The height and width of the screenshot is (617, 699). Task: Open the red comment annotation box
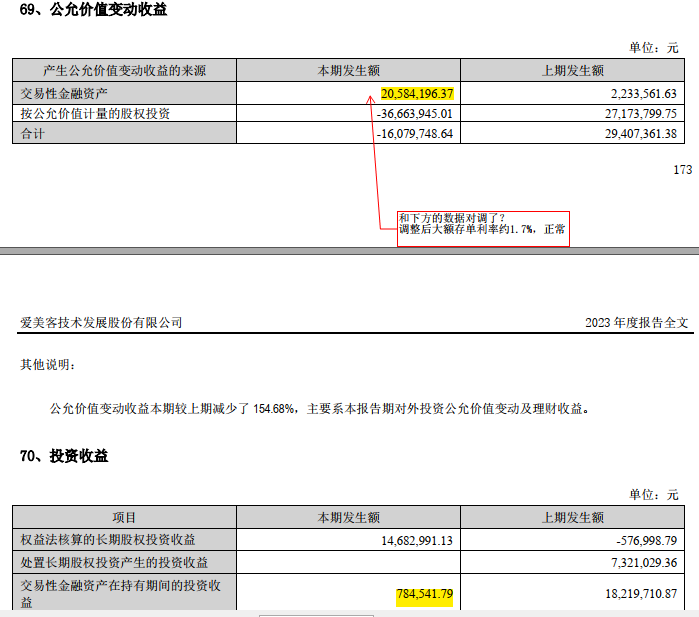483,229
